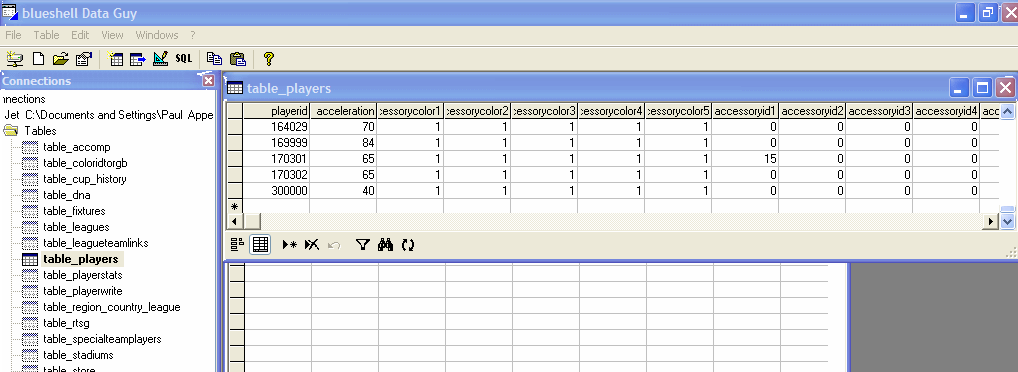
Task: Open the SQL query tool
Action: [x=184, y=59]
